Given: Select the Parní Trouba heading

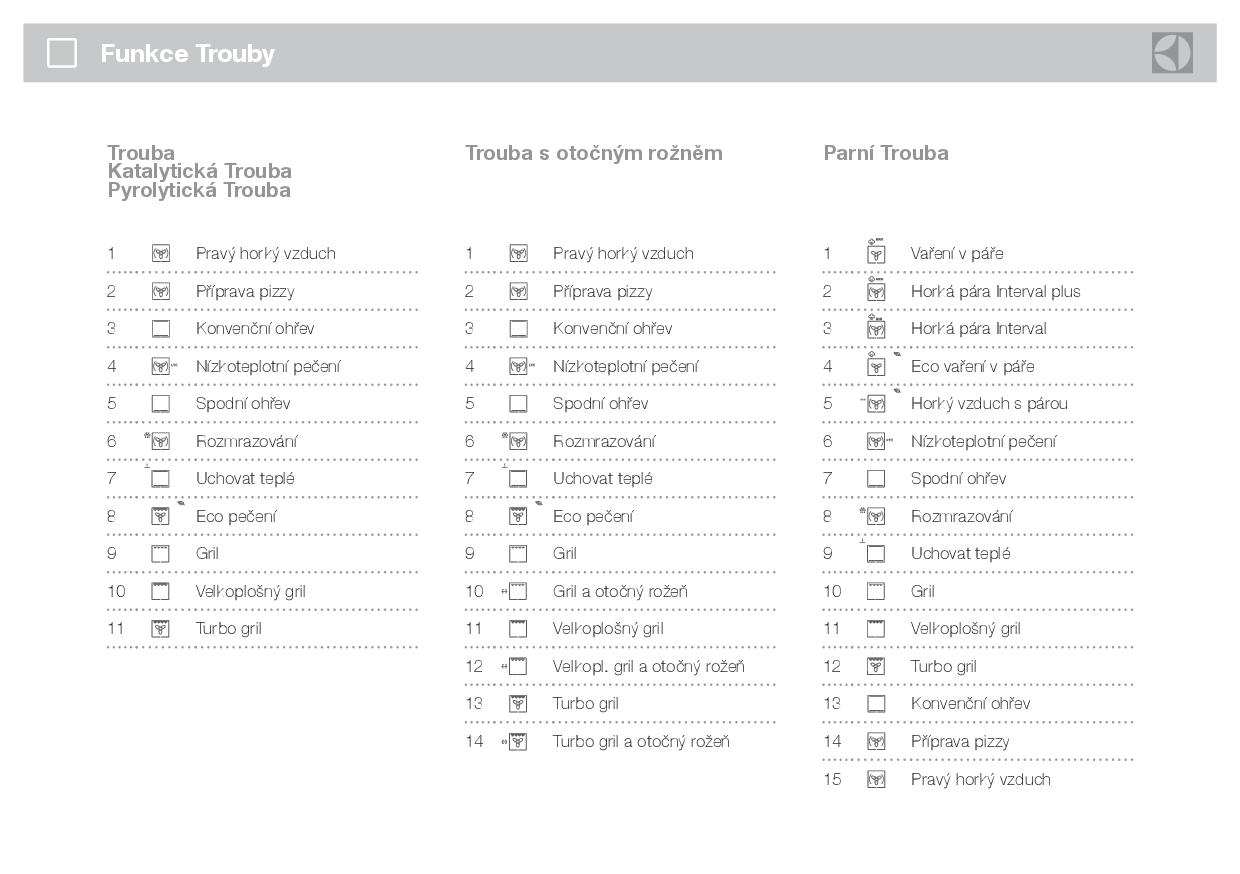Looking at the screenshot, I should click(886, 153).
